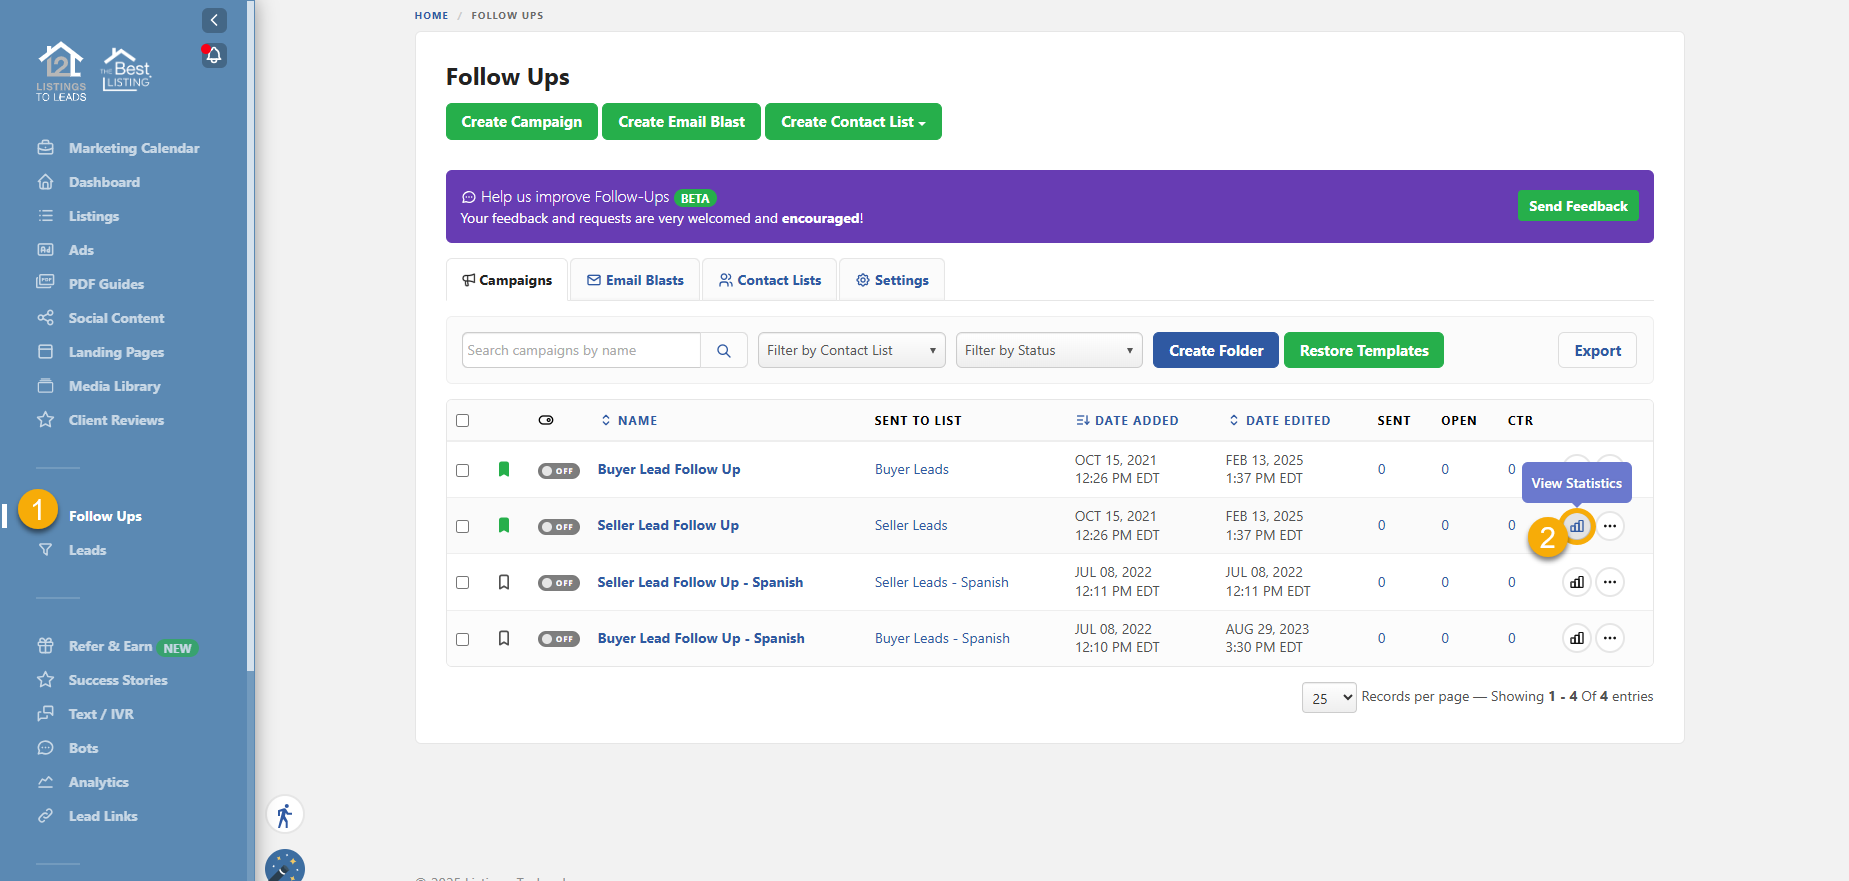Toggle on the Buyer Lead Follow Up campaign
Image resolution: width=1849 pixels, height=881 pixels.
[x=558, y=471]
